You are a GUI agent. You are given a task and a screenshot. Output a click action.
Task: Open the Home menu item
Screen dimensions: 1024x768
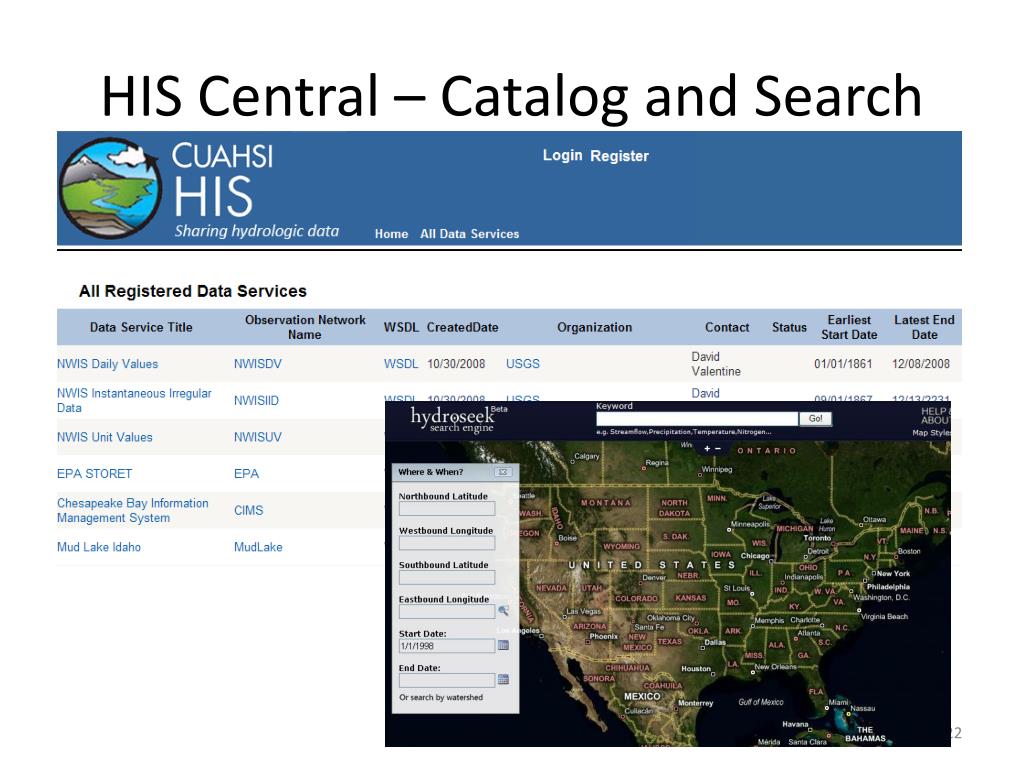pos(391,234)
